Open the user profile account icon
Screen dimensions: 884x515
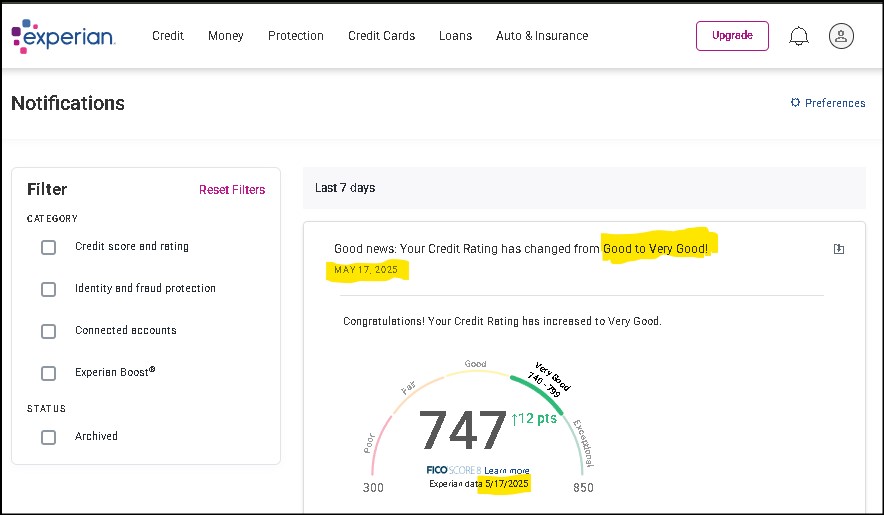pos(840,36)
